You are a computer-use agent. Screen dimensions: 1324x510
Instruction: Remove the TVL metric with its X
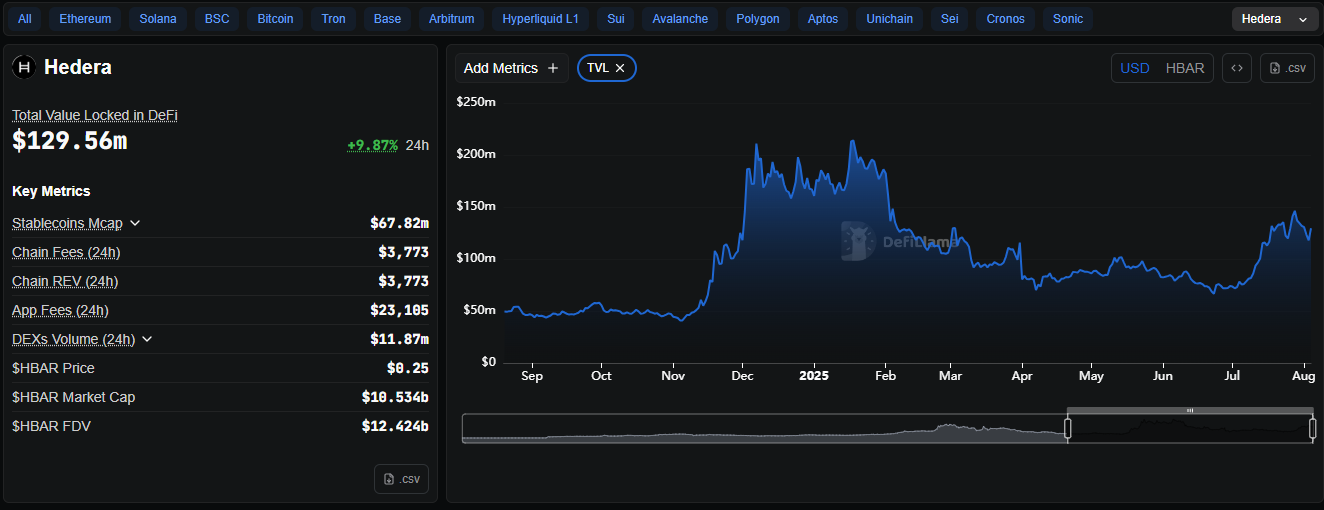click(620, 68)
